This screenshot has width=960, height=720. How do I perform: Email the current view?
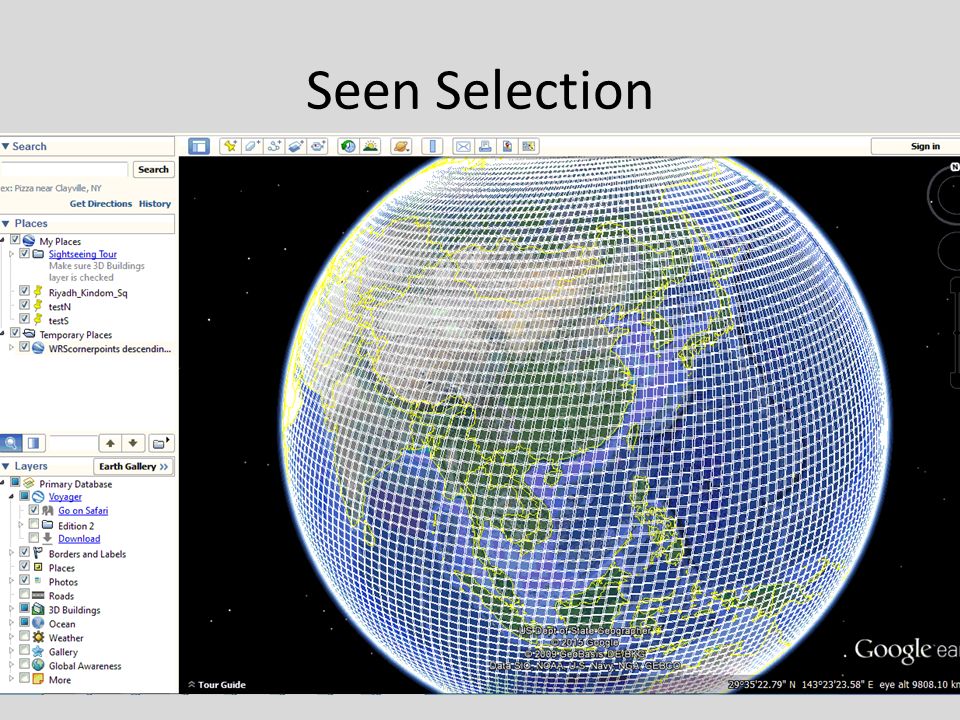click(463, 146)
